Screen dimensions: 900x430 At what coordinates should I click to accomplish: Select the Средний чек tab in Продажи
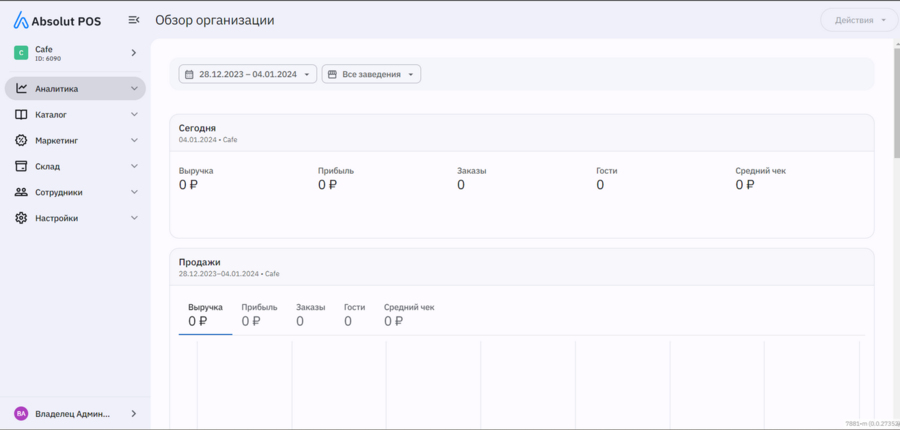[409, 315]
